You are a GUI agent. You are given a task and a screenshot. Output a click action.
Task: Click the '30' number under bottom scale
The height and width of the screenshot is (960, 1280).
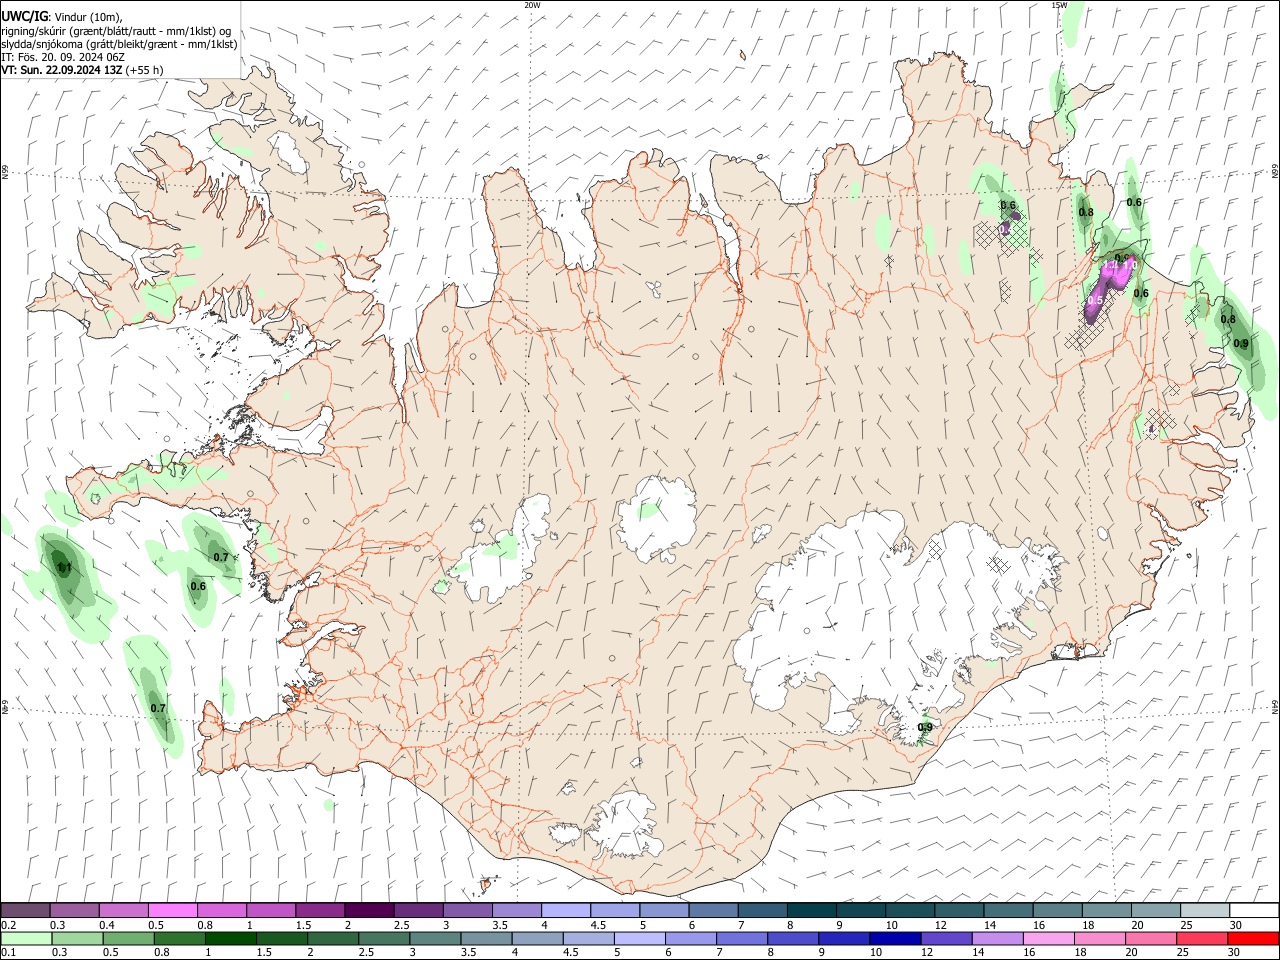click(x=1235, y=953)
